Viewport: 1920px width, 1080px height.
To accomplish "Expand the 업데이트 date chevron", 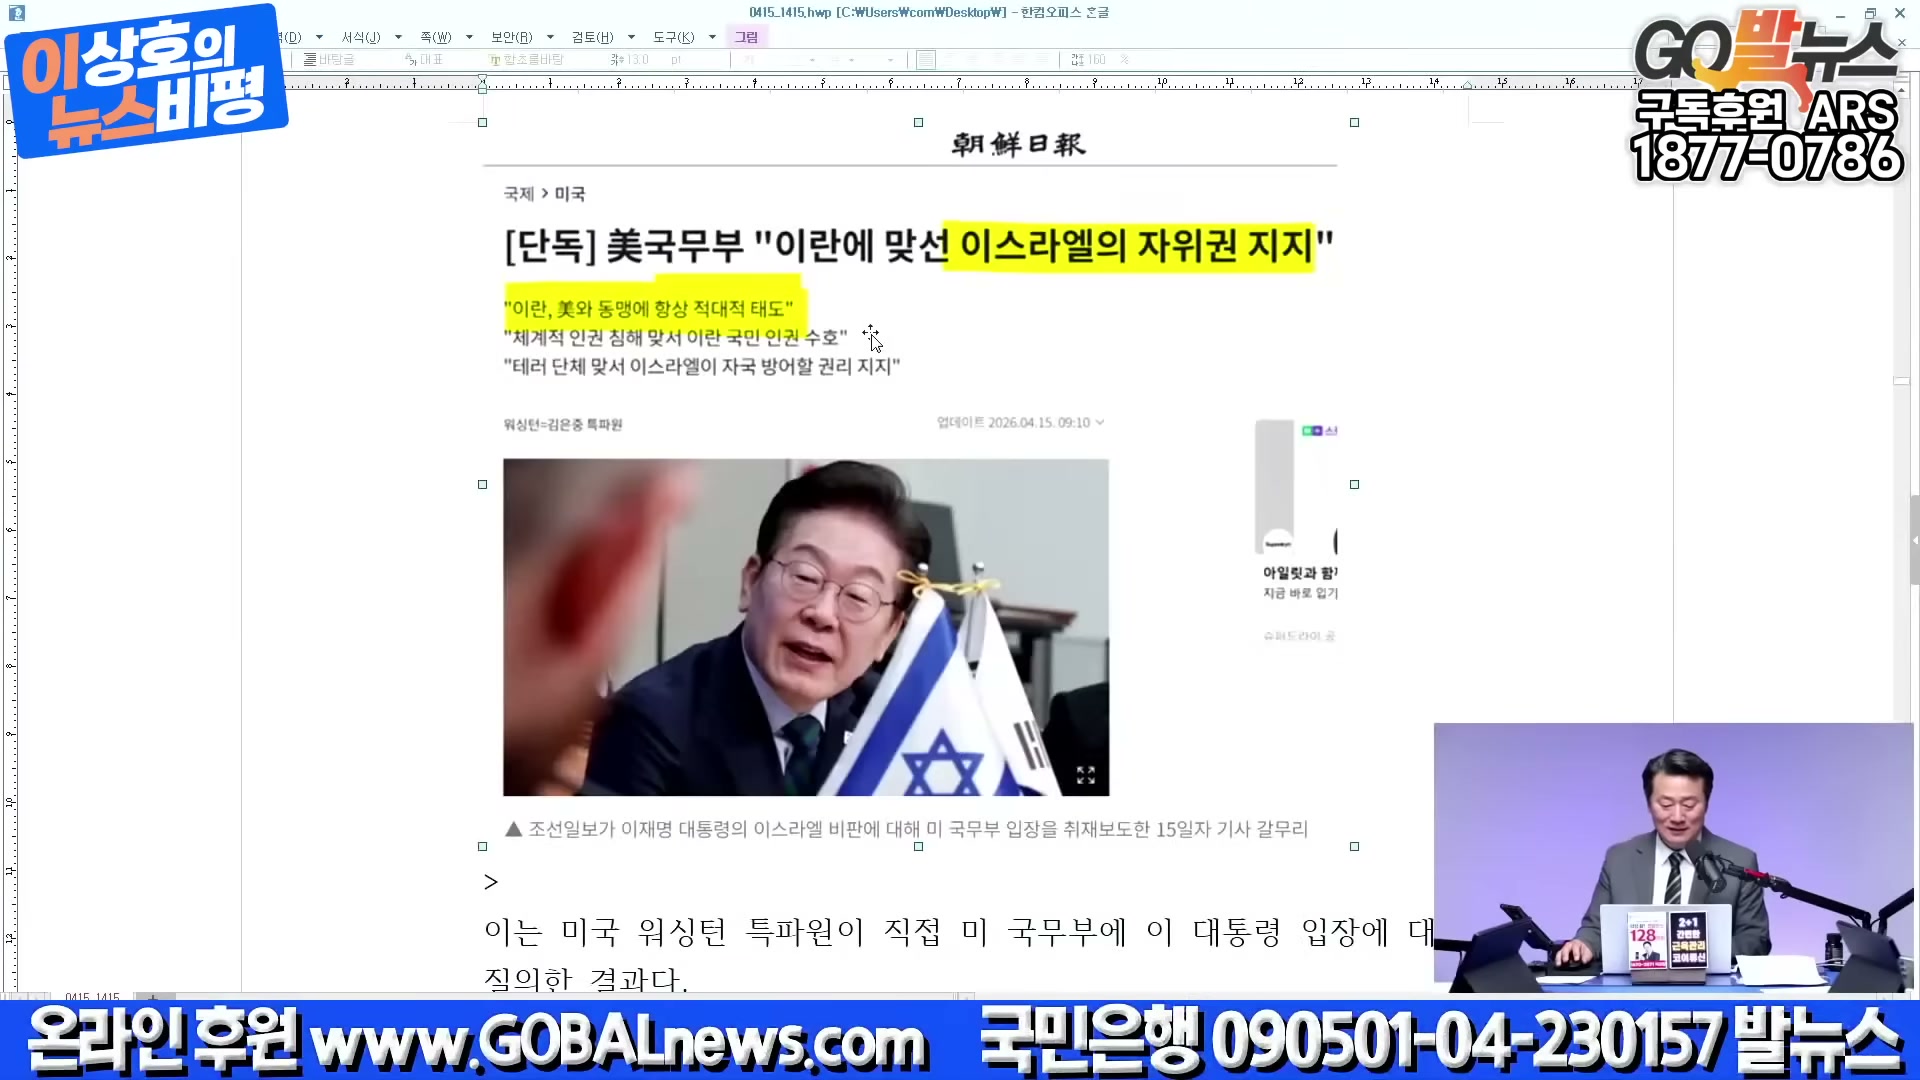I will point(1100,423).
